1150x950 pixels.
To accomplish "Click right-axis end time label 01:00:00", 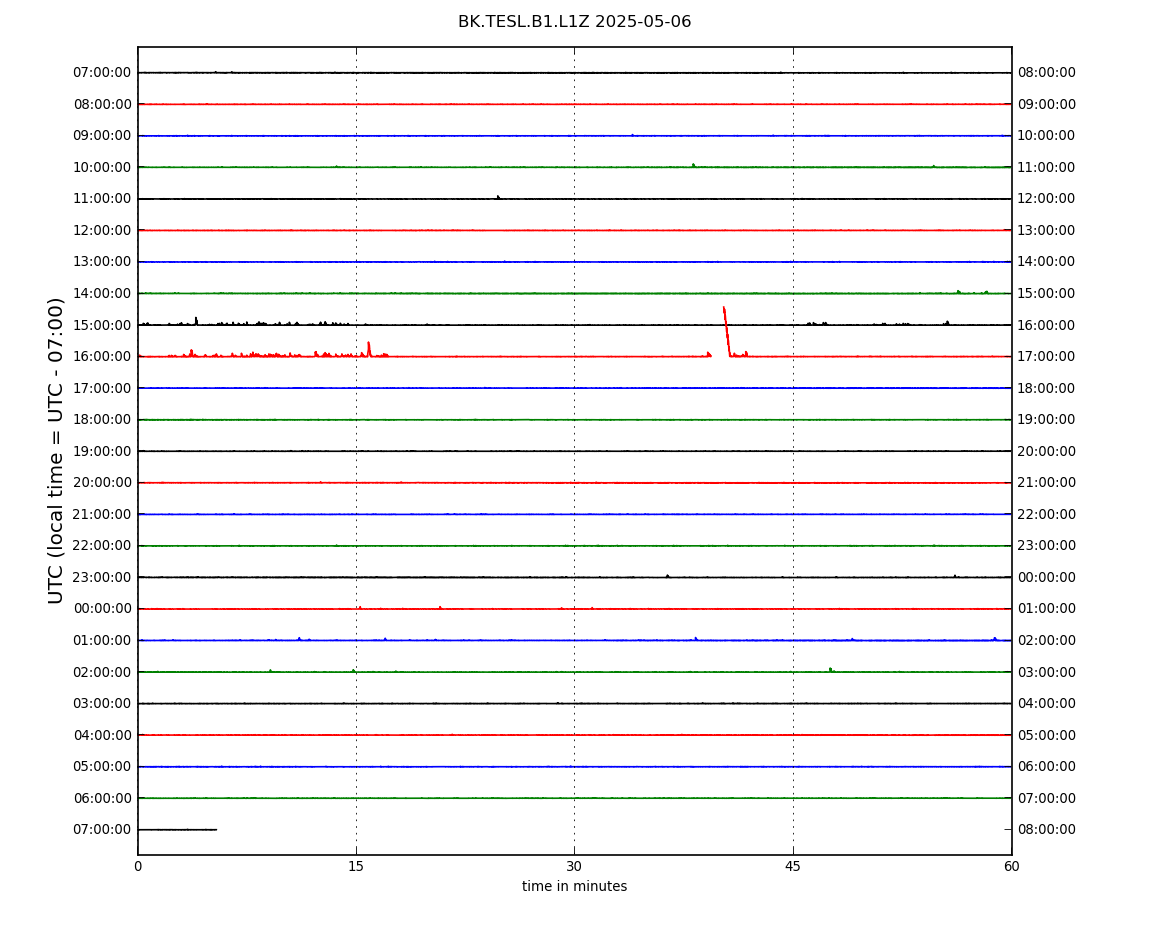I will [x=1047, y=609].
